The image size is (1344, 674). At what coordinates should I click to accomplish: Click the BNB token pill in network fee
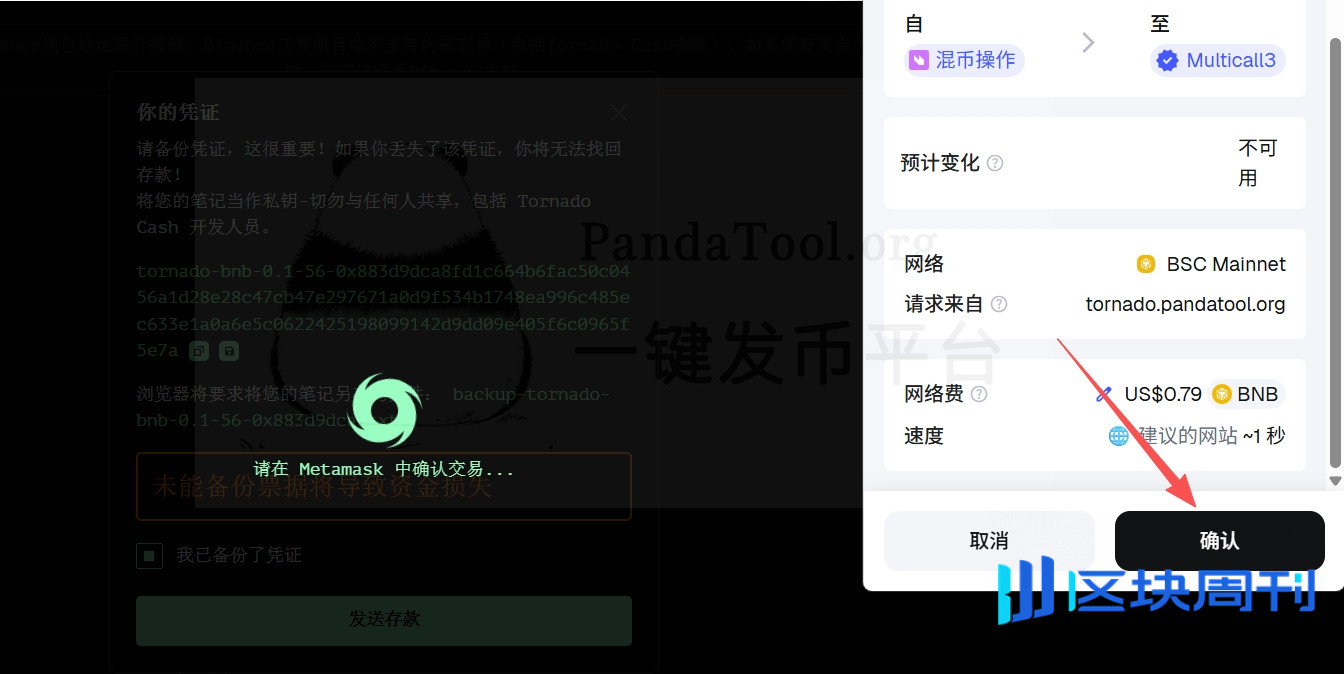pos(1245,394)
